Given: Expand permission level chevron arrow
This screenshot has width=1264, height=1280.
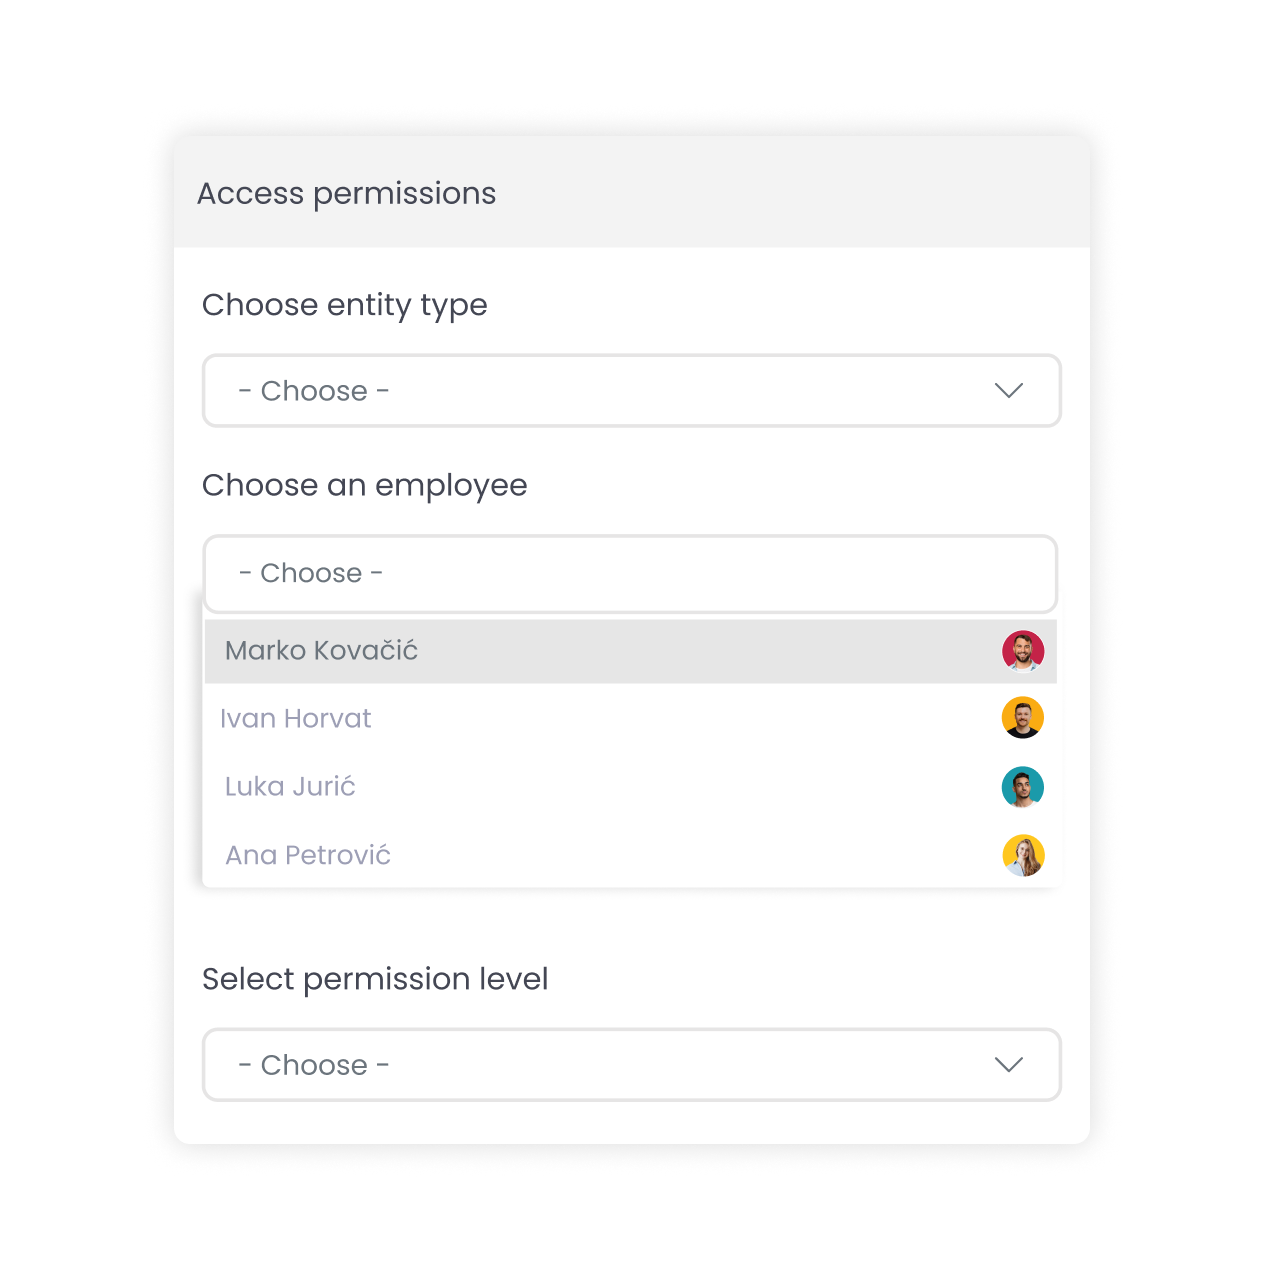Looking at the screenshot, I should (1009, 1065).
